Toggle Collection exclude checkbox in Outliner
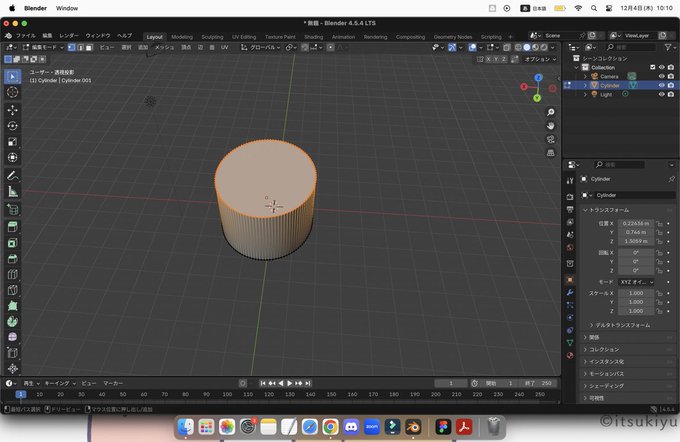Image resolution: width=680 pixels, height=442 pixels. tap(652, 67)
